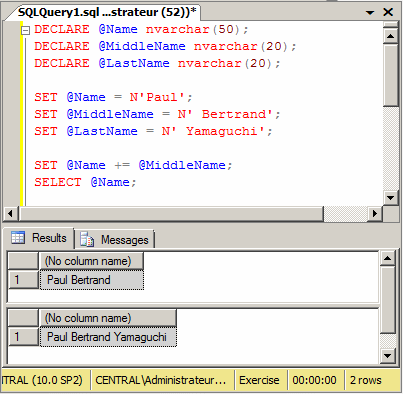Image resolution: width=403 pixels, height=394 pixels.
Task: Click the editor scroll left arrow
Action: coord(11,213)
